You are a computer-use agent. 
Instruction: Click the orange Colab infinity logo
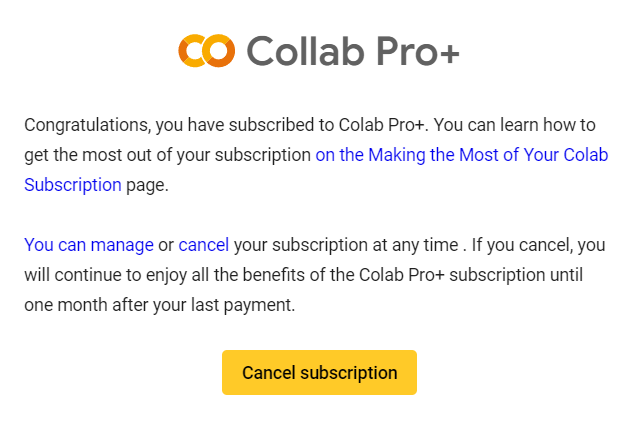point(206,49)
